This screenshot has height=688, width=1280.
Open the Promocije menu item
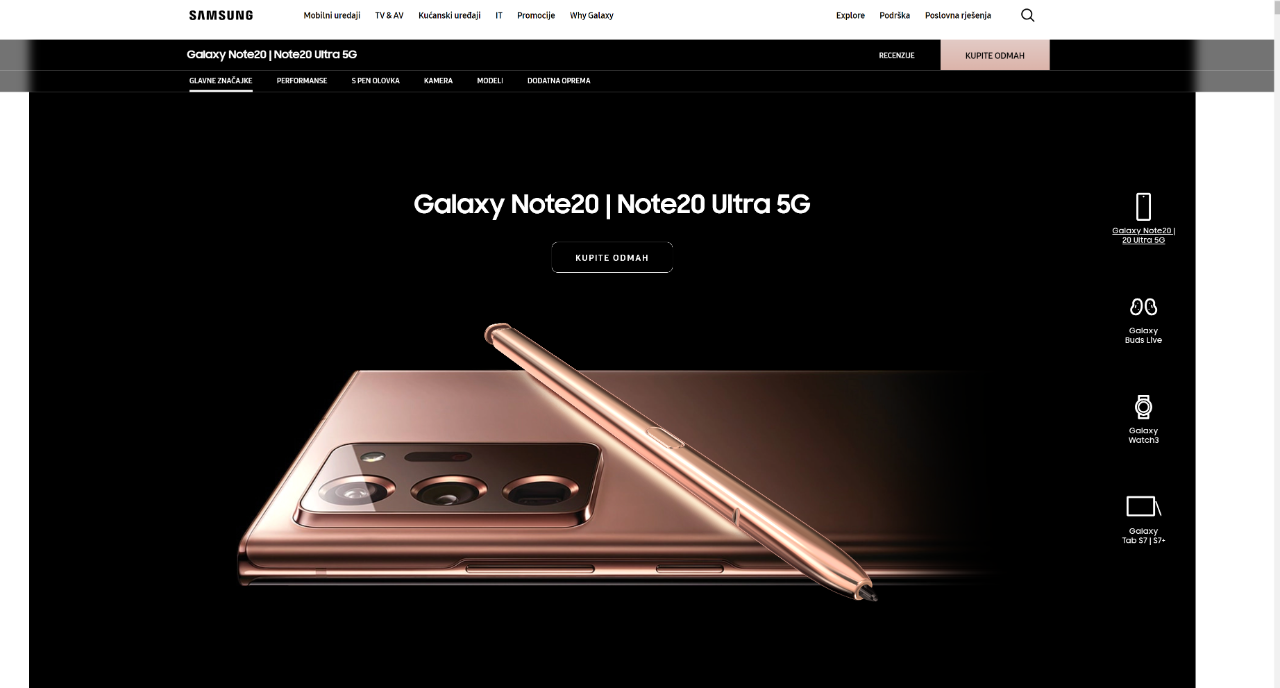click(536, 15)
